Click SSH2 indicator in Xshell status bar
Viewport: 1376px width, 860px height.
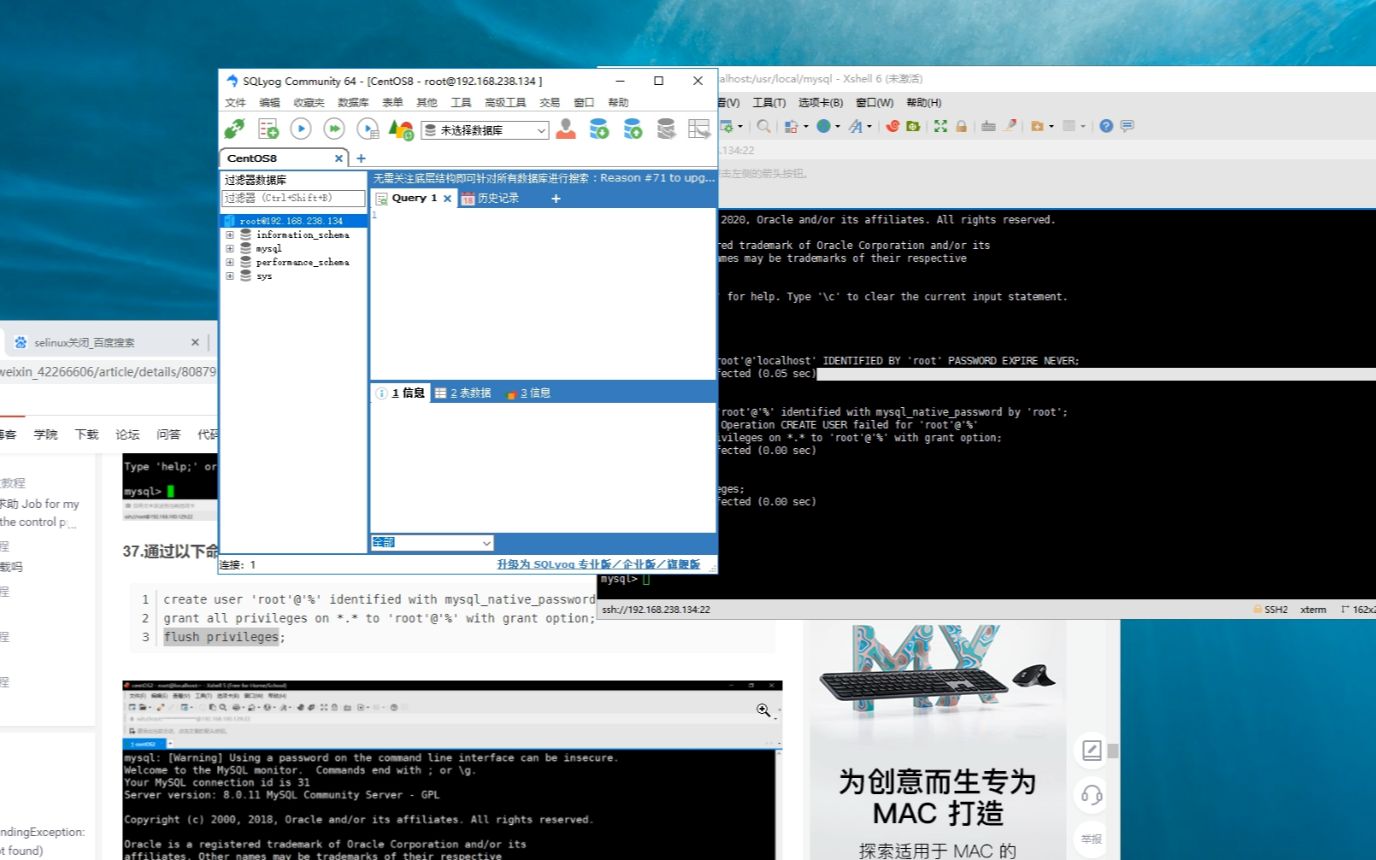point(1270,609)
